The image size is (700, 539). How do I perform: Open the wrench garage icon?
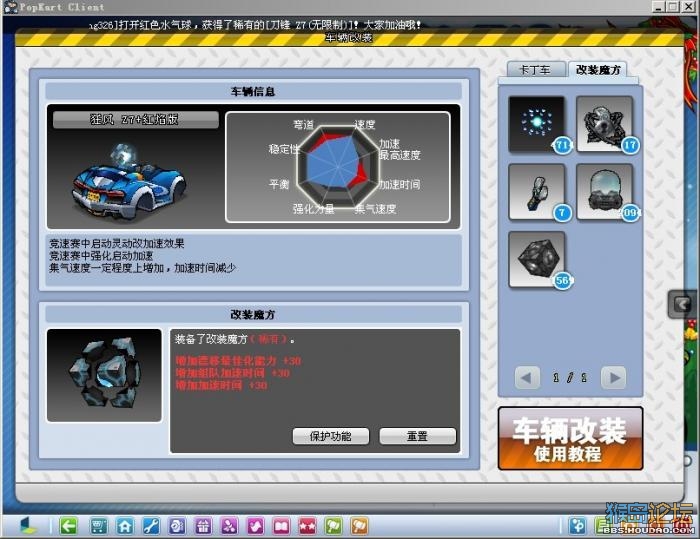pyautogui.click(x=151, y=526)
